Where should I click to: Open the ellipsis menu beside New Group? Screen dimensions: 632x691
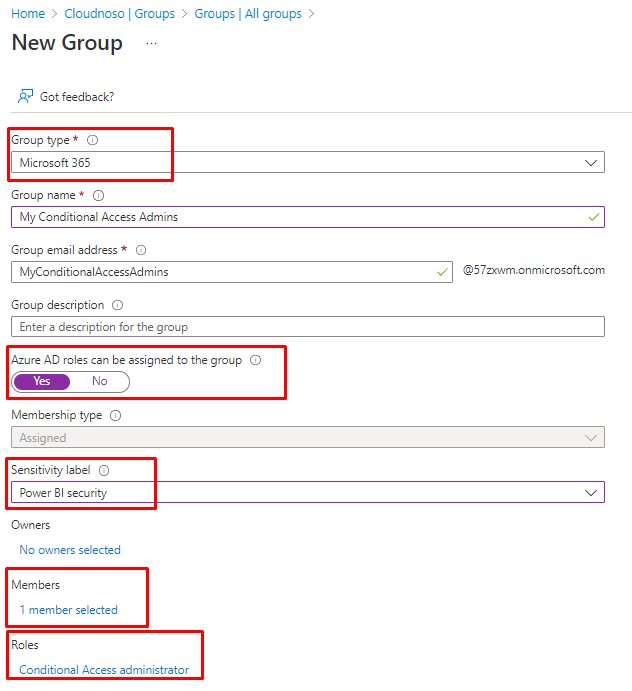coord(151,44)
